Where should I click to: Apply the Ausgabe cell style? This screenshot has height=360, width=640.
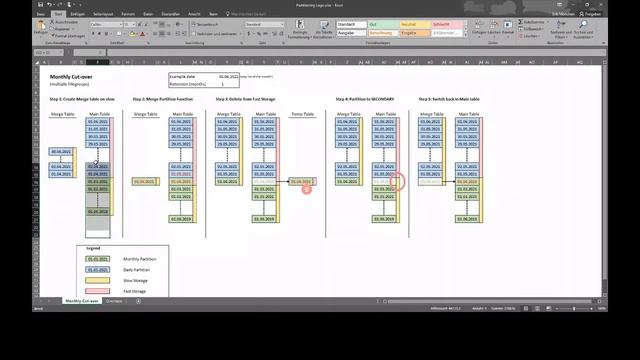coord(351,33)
